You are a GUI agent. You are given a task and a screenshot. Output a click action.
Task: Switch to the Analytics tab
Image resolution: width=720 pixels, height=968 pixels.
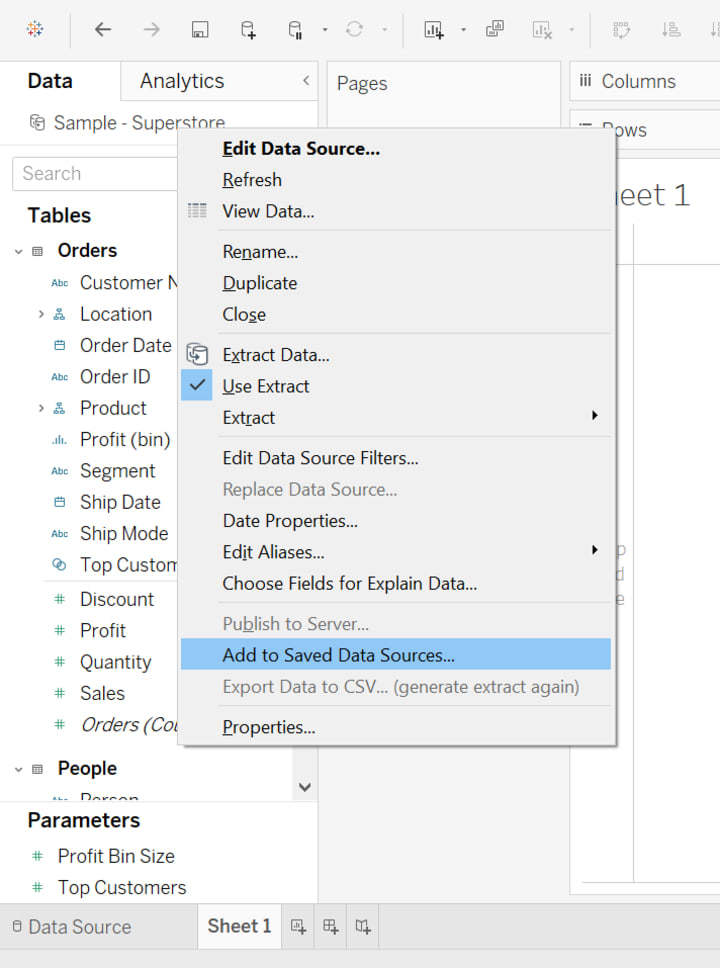[182, 81]
